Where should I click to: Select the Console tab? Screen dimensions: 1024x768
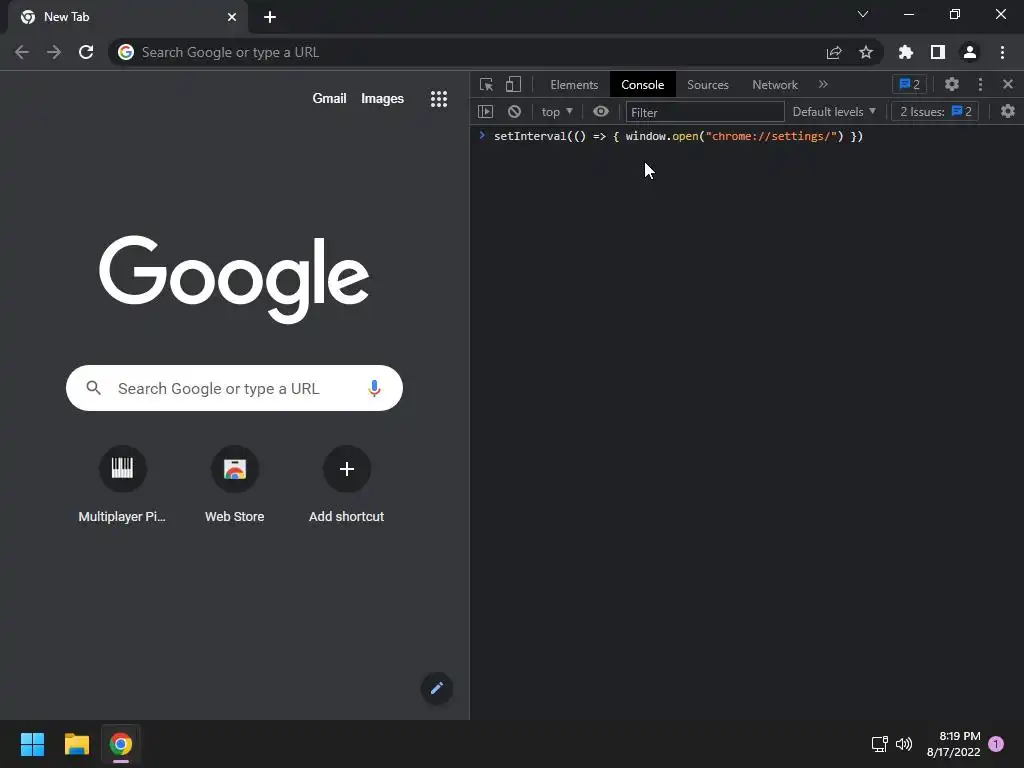(643, 85)
